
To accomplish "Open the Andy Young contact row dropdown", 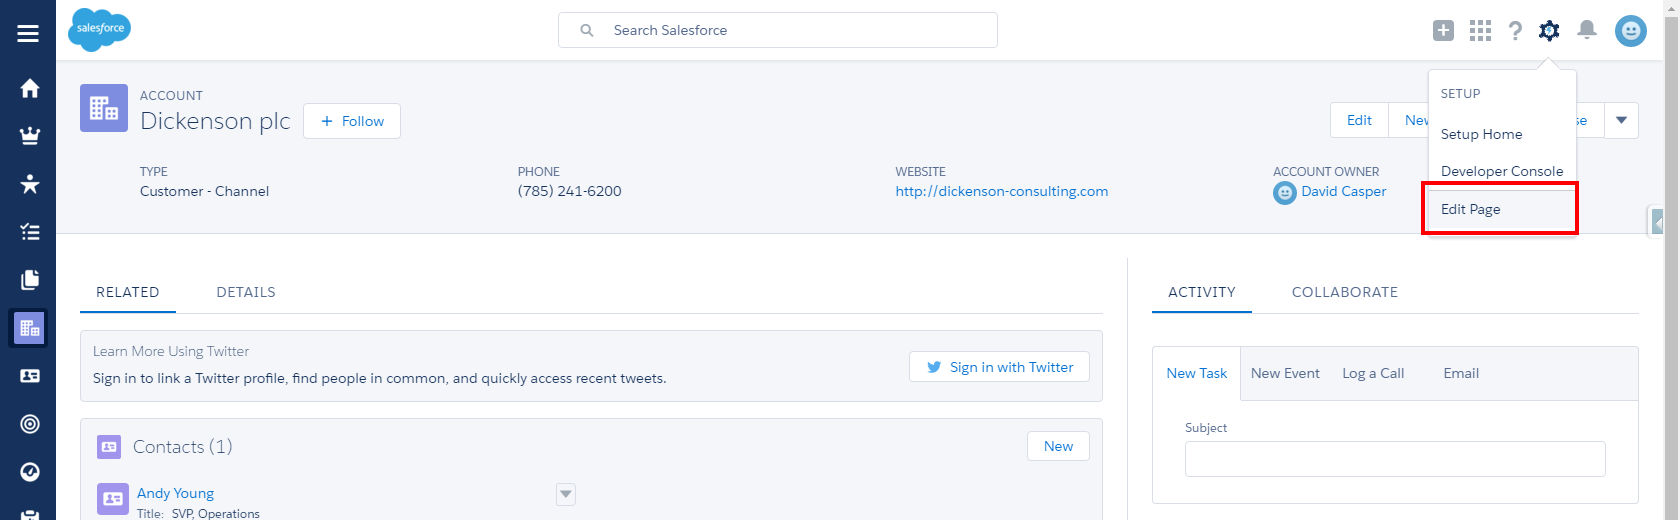I will click(566, 494).
